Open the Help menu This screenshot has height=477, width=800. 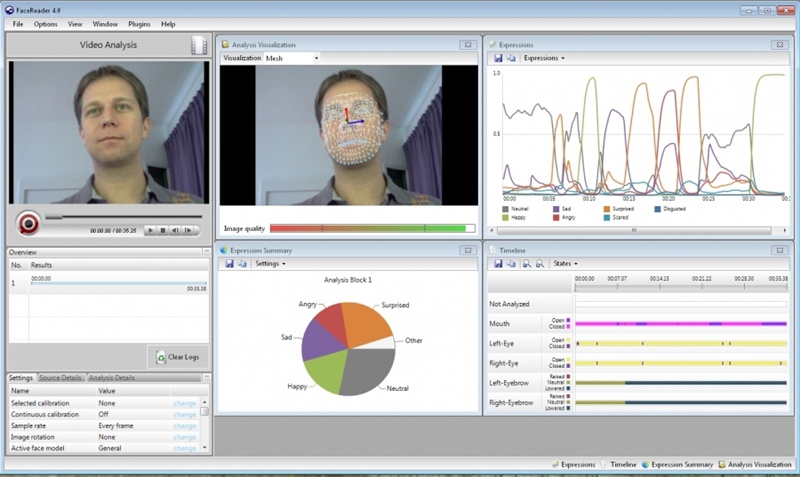tap(168, 24)
